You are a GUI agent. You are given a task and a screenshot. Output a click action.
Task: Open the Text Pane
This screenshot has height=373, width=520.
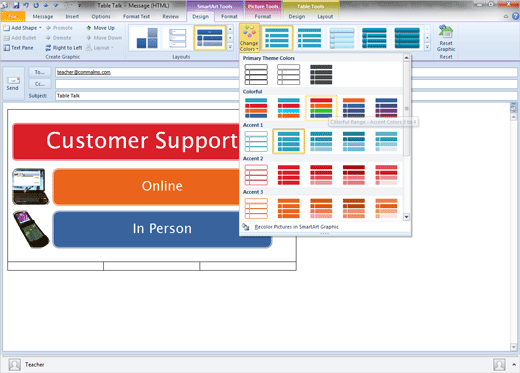click(19, 48)
